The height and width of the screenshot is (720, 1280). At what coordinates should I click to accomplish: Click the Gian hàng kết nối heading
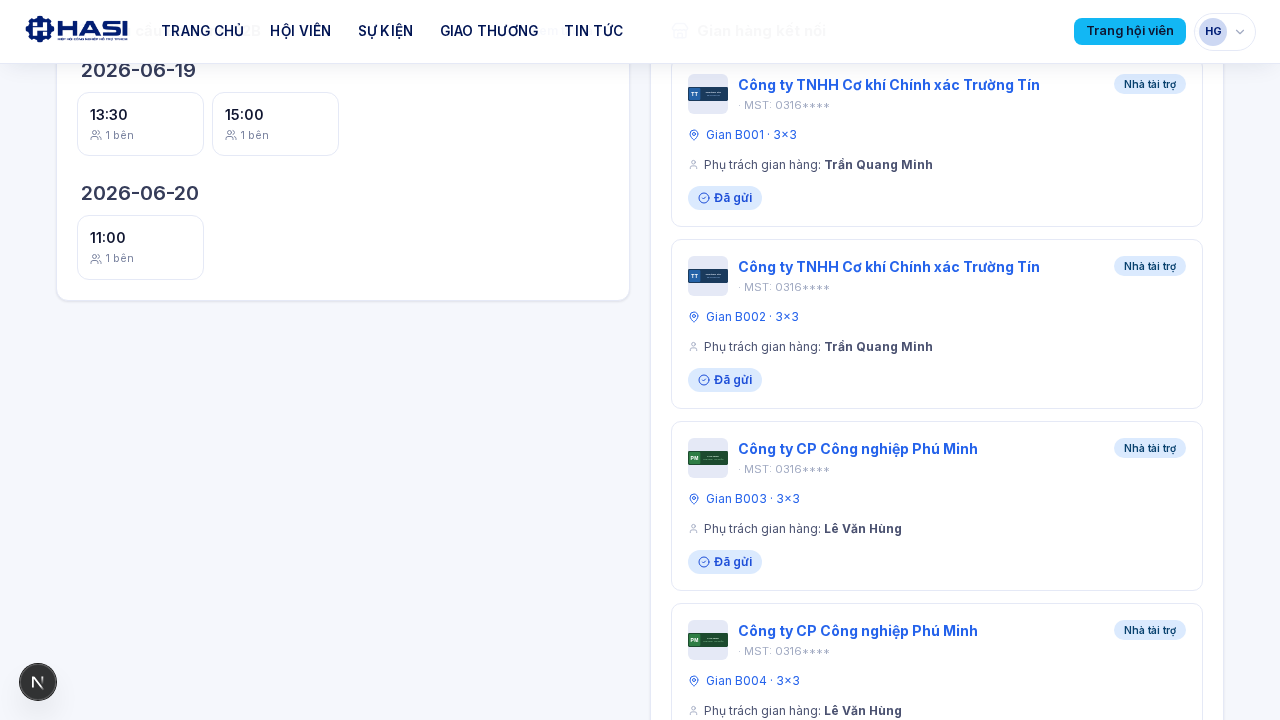[x=761, y=31]
